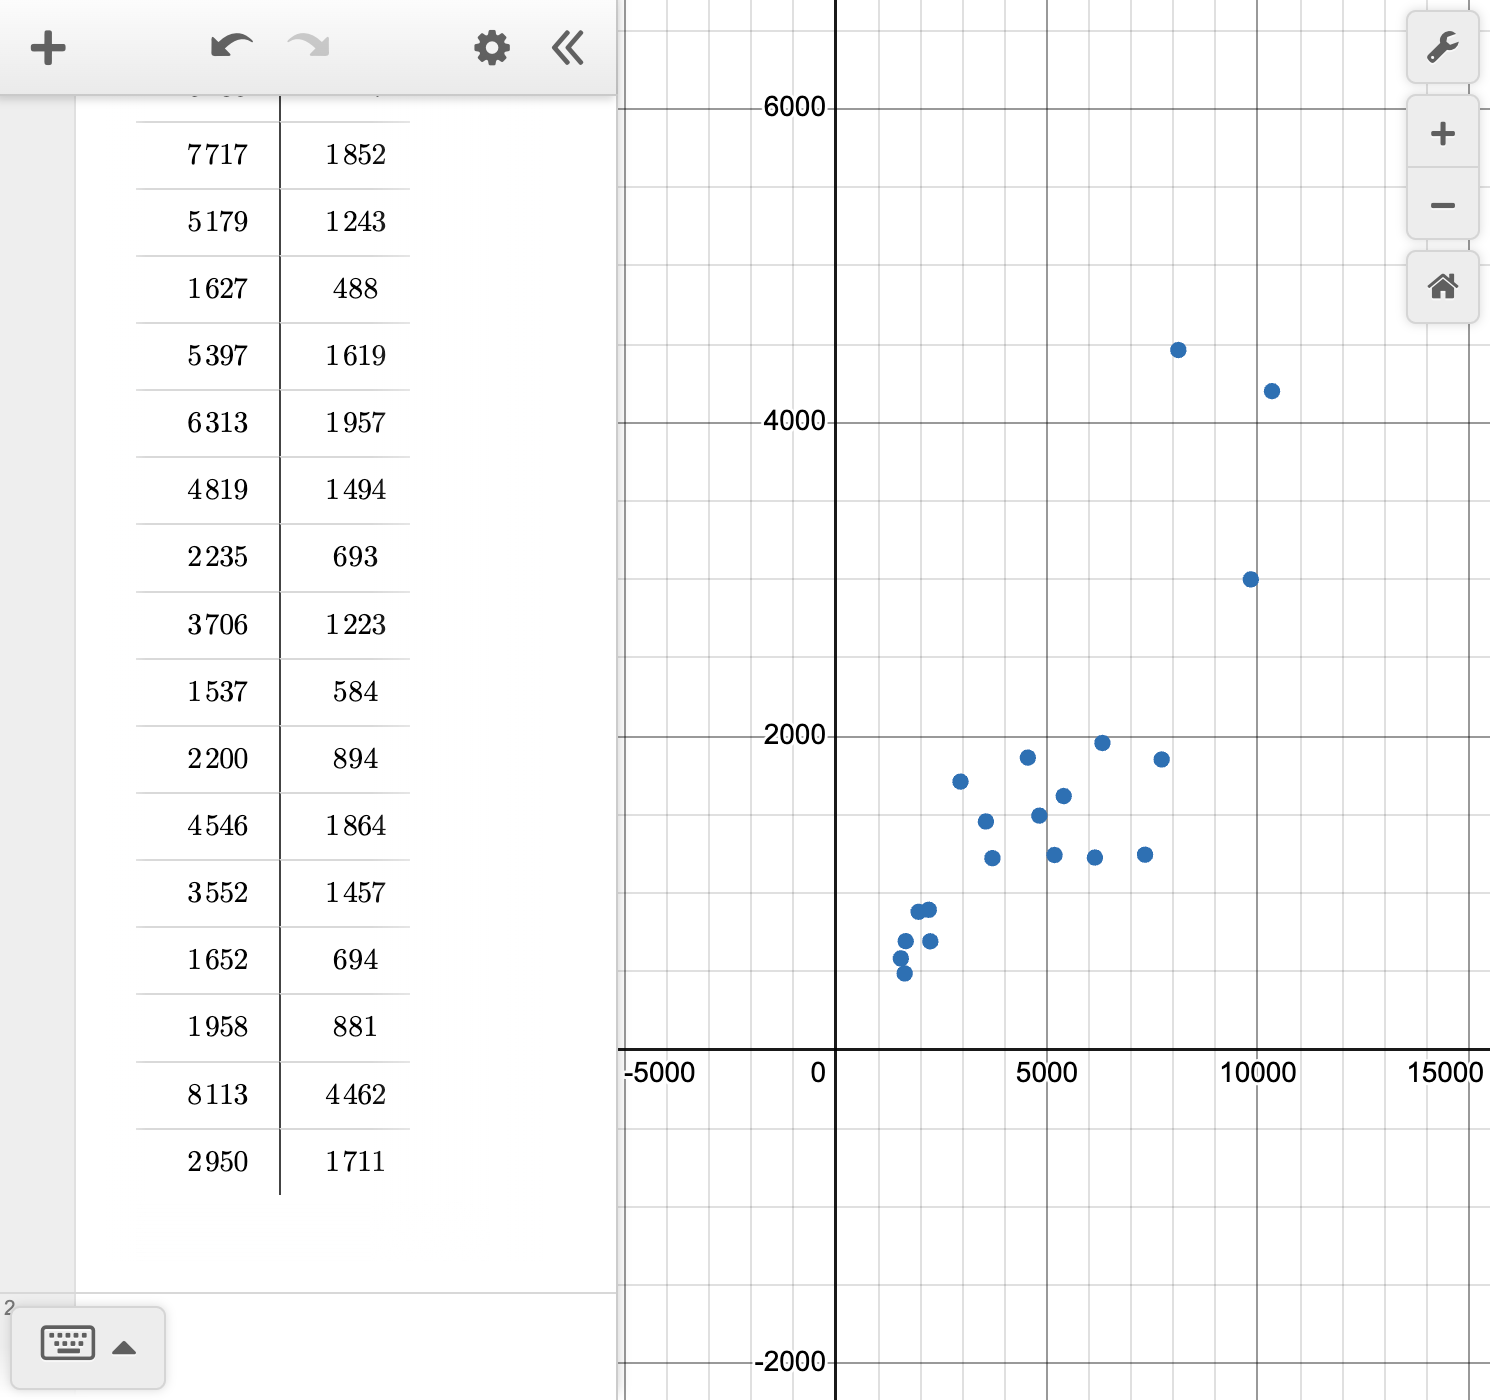Zoom out on the graph
This screenshot has width=1490, height=1400.
1442,204
